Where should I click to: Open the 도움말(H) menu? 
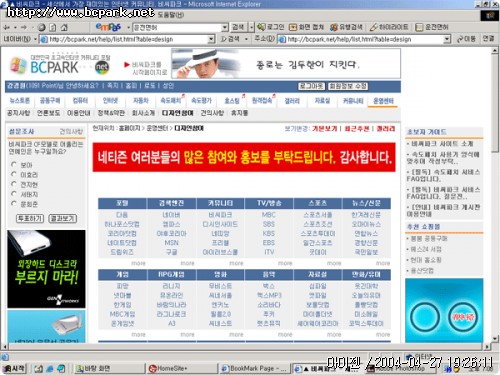tap(171, 15)
